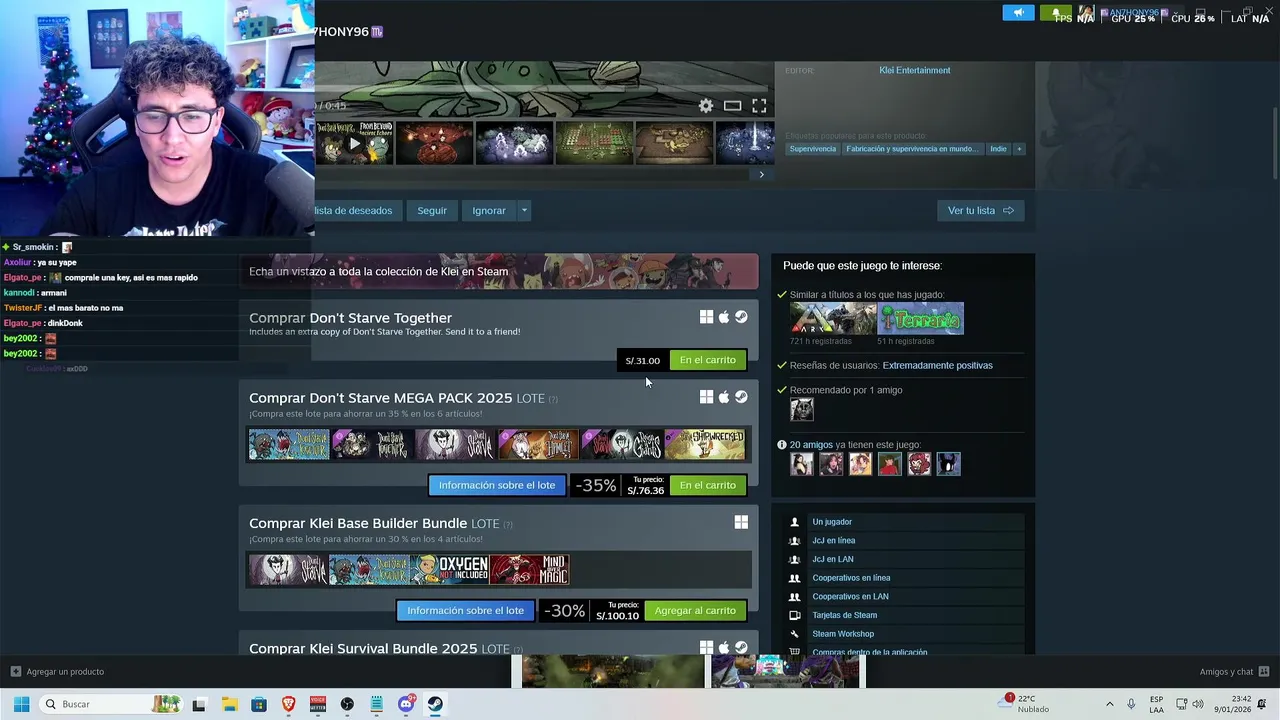Open MEGA PACK LOTE help question mark
This screenshot has height=720, width=1280.
pos(553,399)
